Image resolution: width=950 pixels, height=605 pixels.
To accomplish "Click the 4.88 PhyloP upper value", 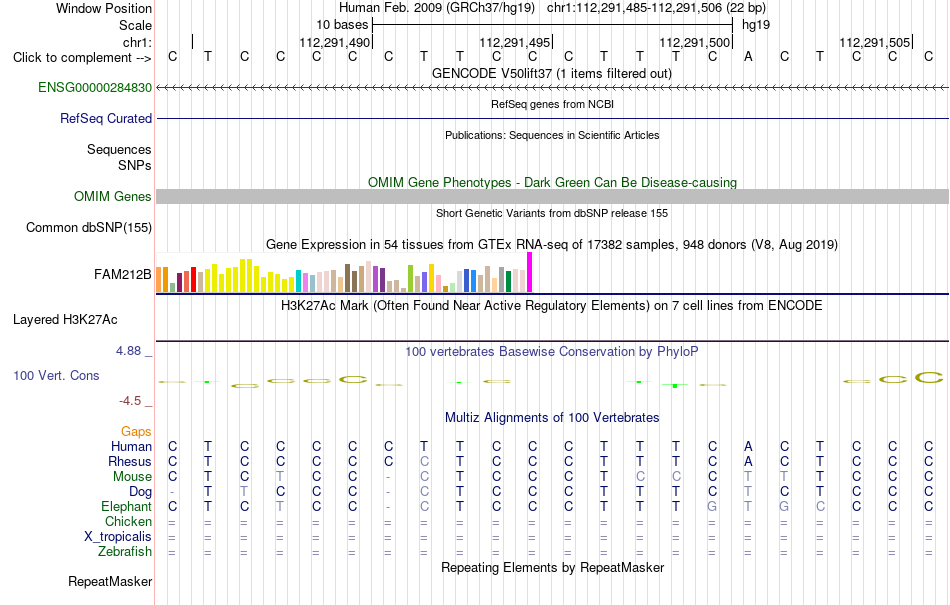I will coord(128,351).
